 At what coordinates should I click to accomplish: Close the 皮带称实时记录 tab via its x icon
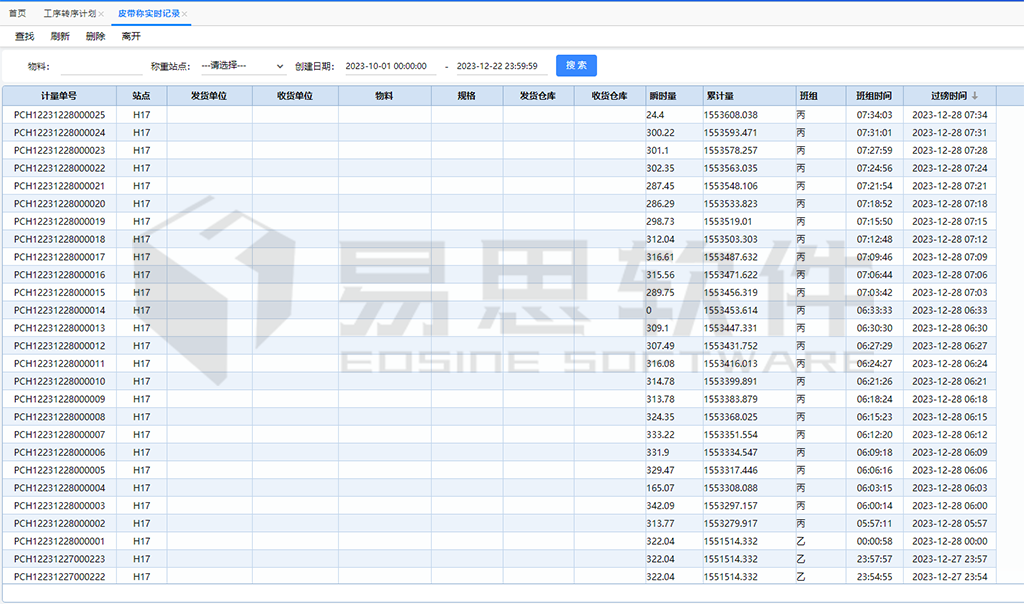[x=184, y=13]
